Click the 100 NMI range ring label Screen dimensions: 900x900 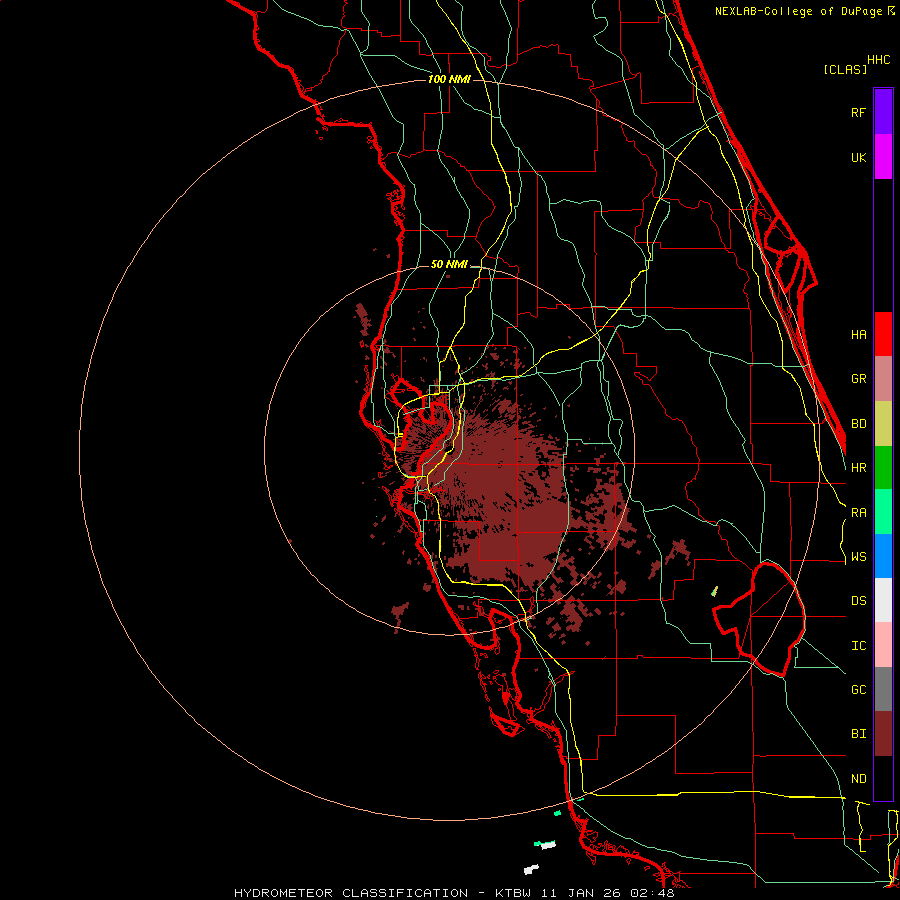pos(449,79)
